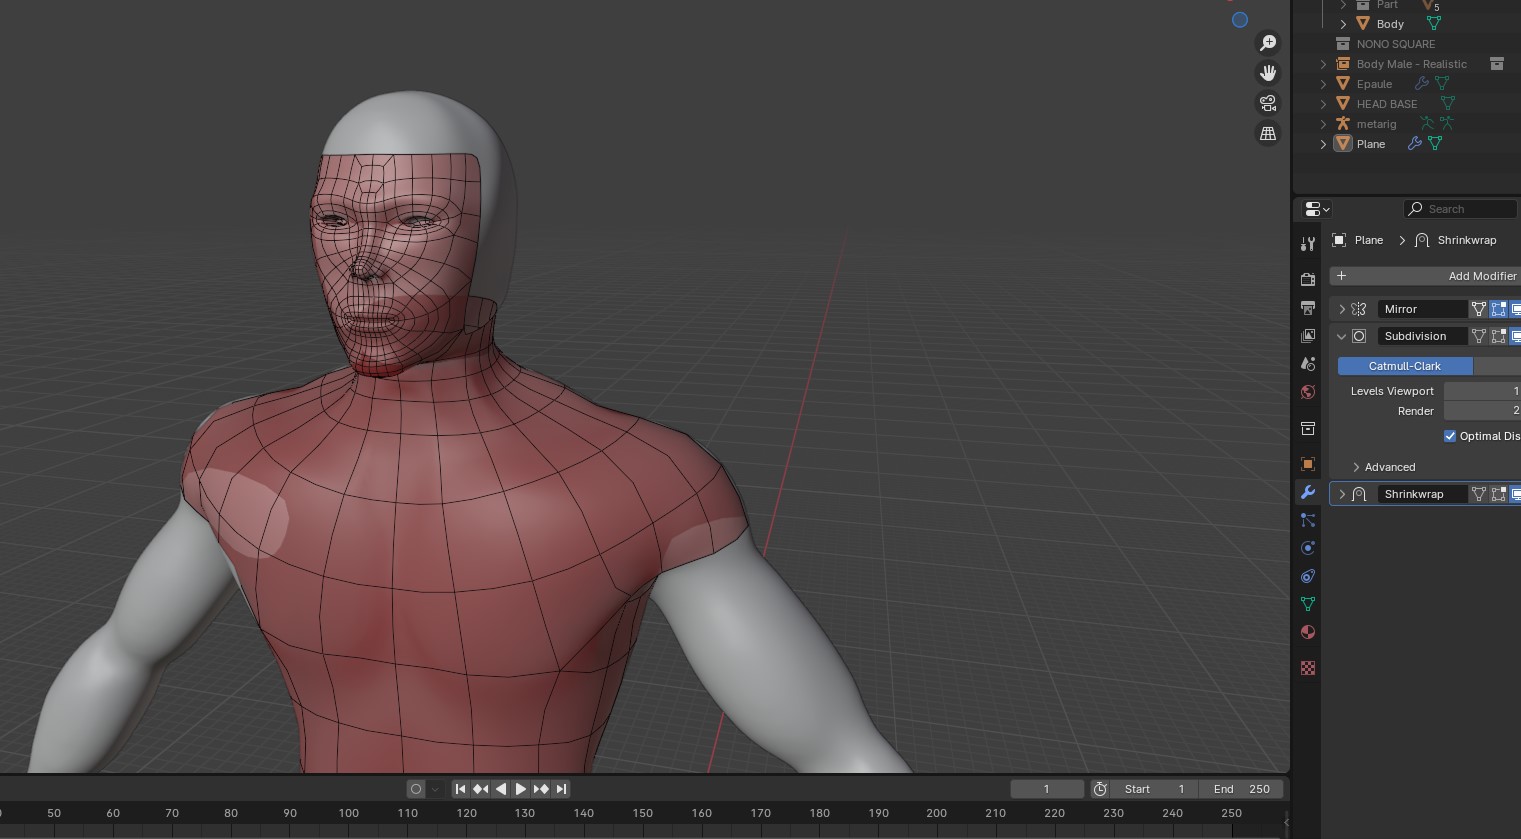Click the viewport zoom magnifier icon
Viewport: 1521px width, 839px height.
pyautogui.click(x=1268, y=43)
